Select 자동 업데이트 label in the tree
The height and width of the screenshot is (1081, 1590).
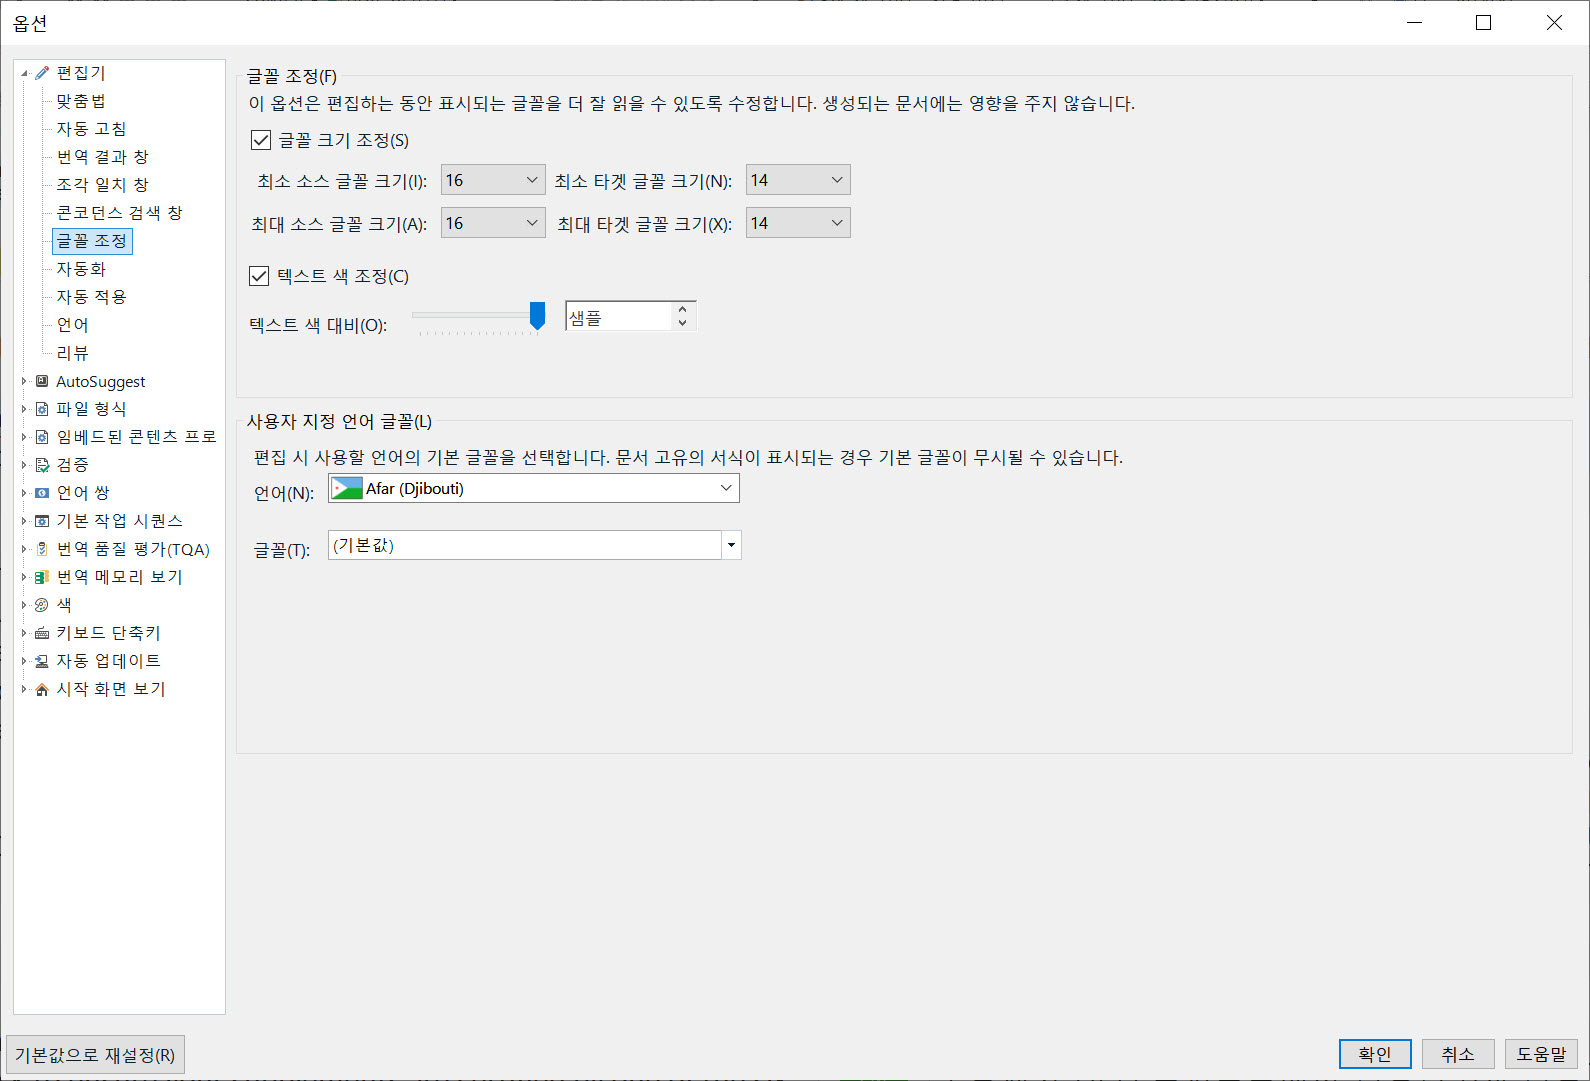[108, 661]
